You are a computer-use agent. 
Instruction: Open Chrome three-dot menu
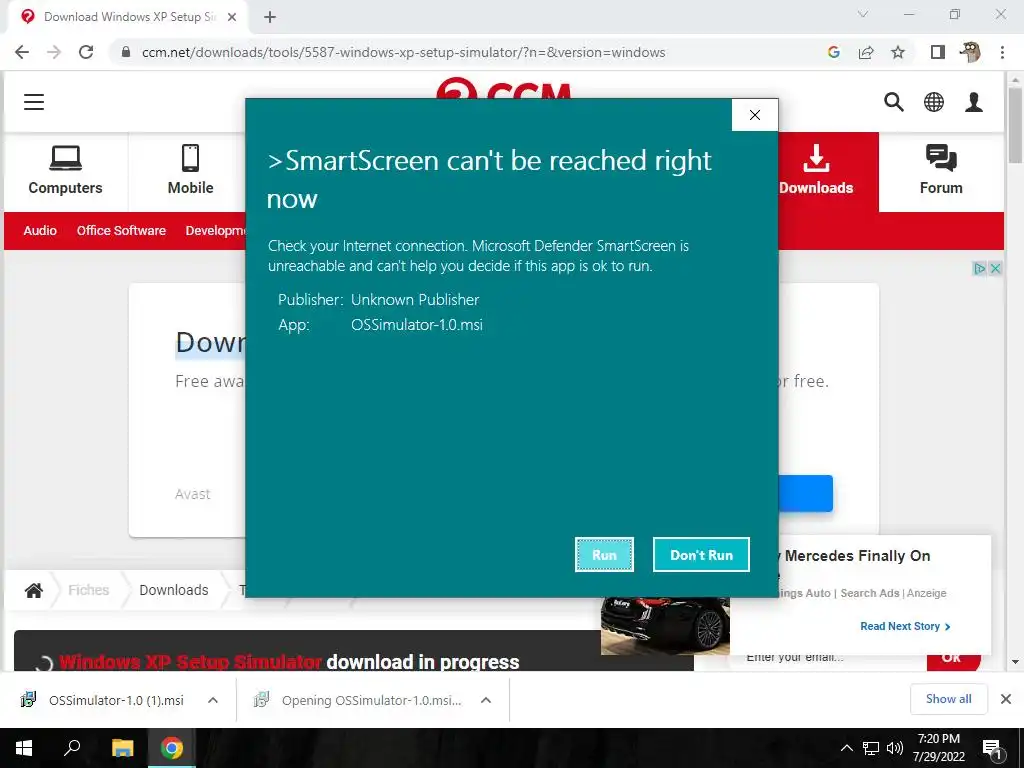(1002, 52)
